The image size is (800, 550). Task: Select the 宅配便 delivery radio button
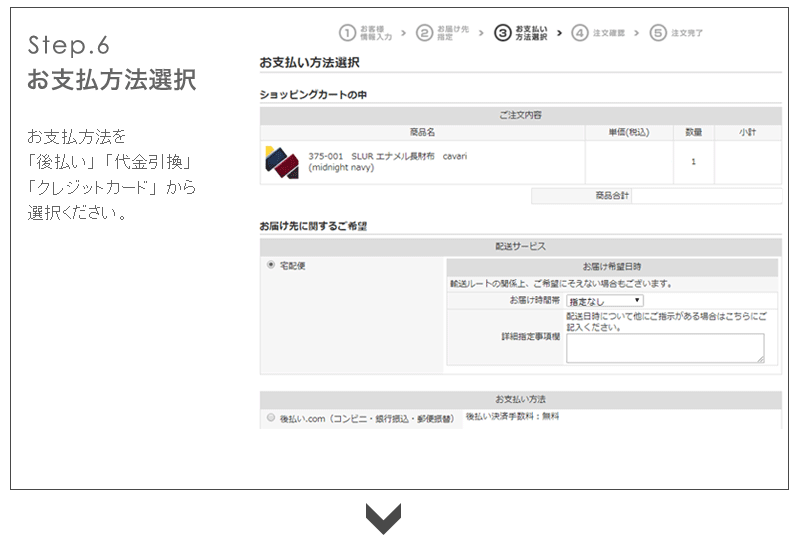[271, 266]
